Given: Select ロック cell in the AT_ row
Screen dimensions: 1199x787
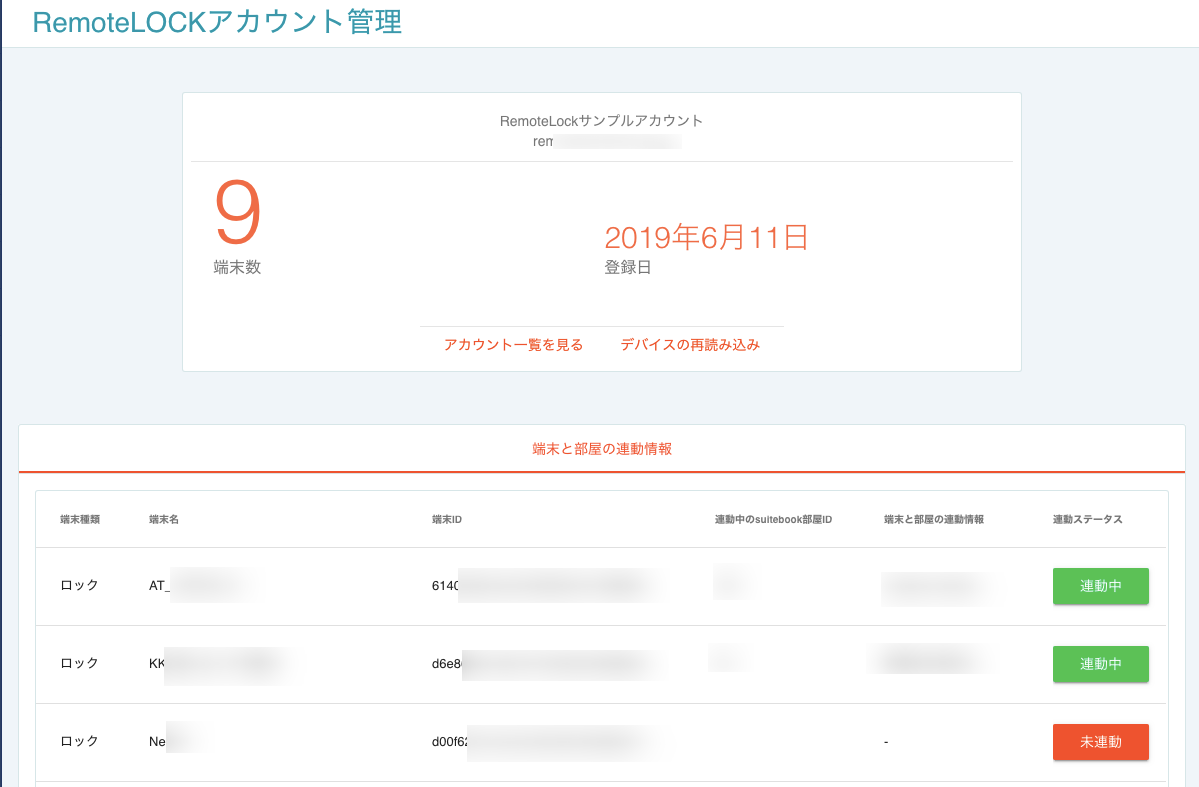Looking at the screenshot, I should pos(80,585).
